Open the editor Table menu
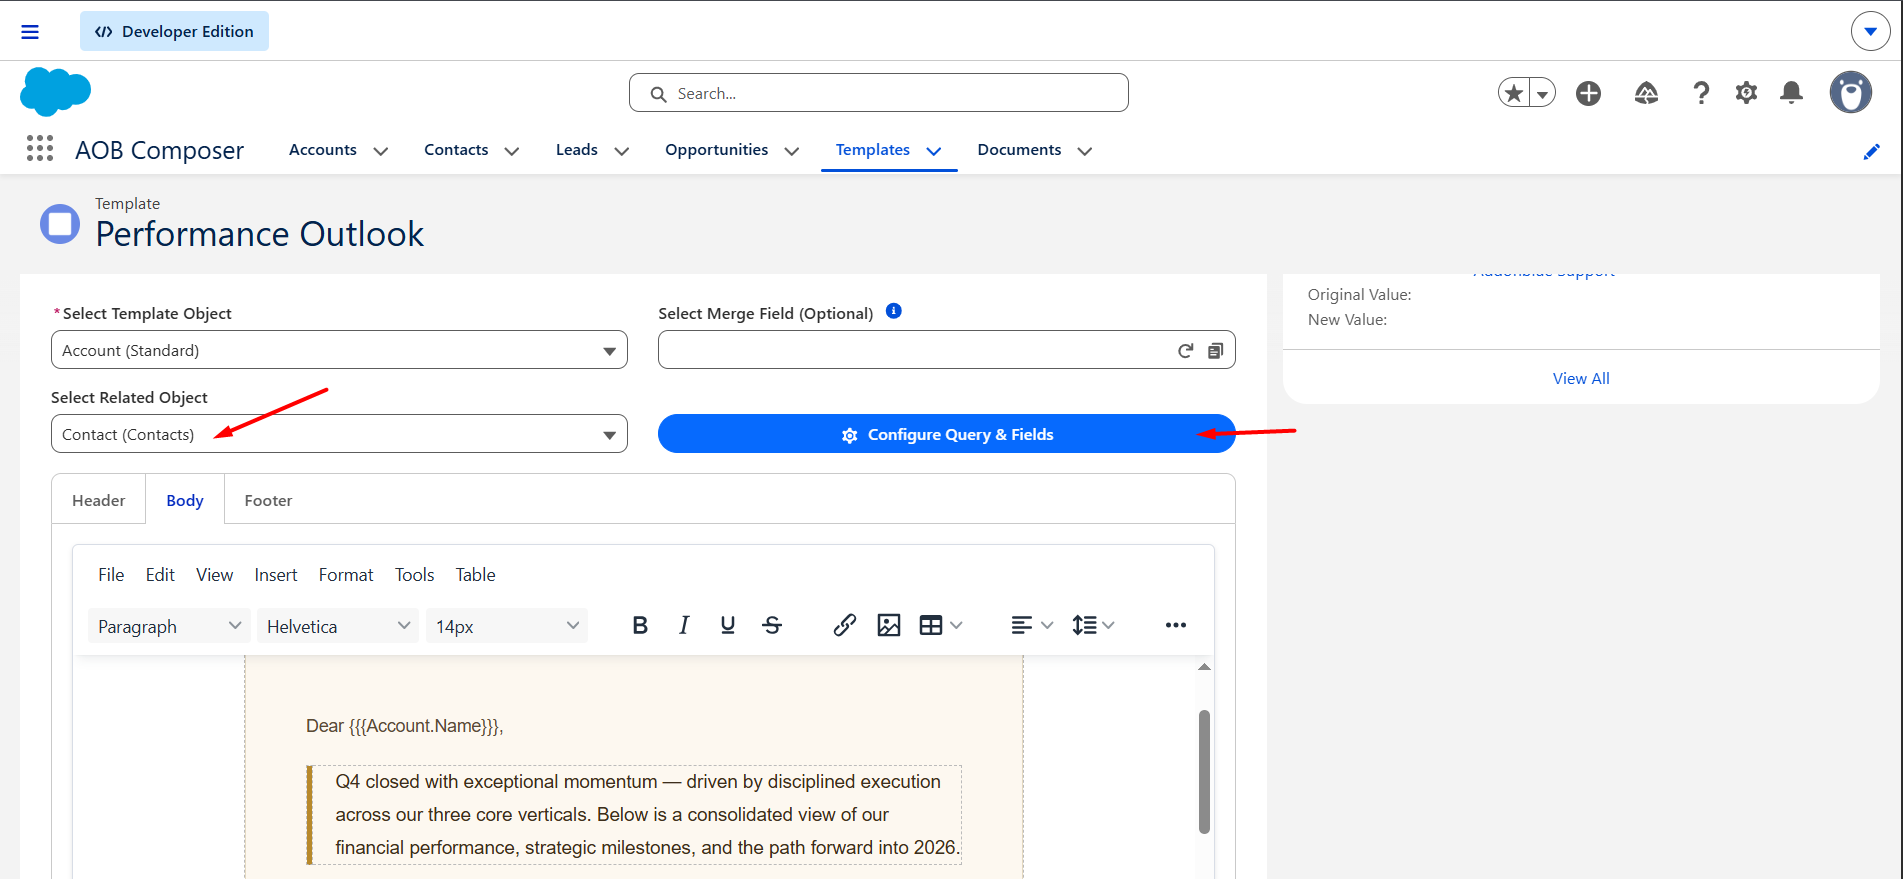The width and height of the screenshot is (1903, 879). pyautogui.click(x=476, y=575)
